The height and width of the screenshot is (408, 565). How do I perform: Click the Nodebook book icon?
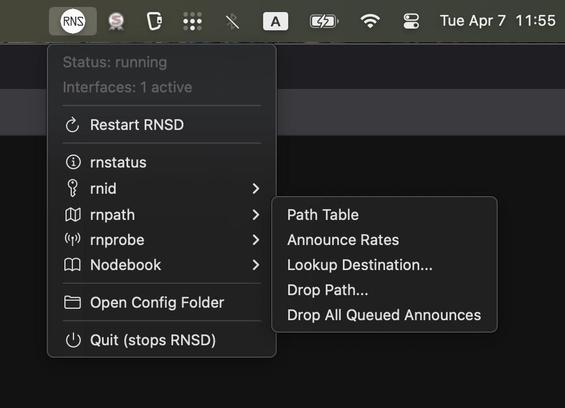point(72,265)
